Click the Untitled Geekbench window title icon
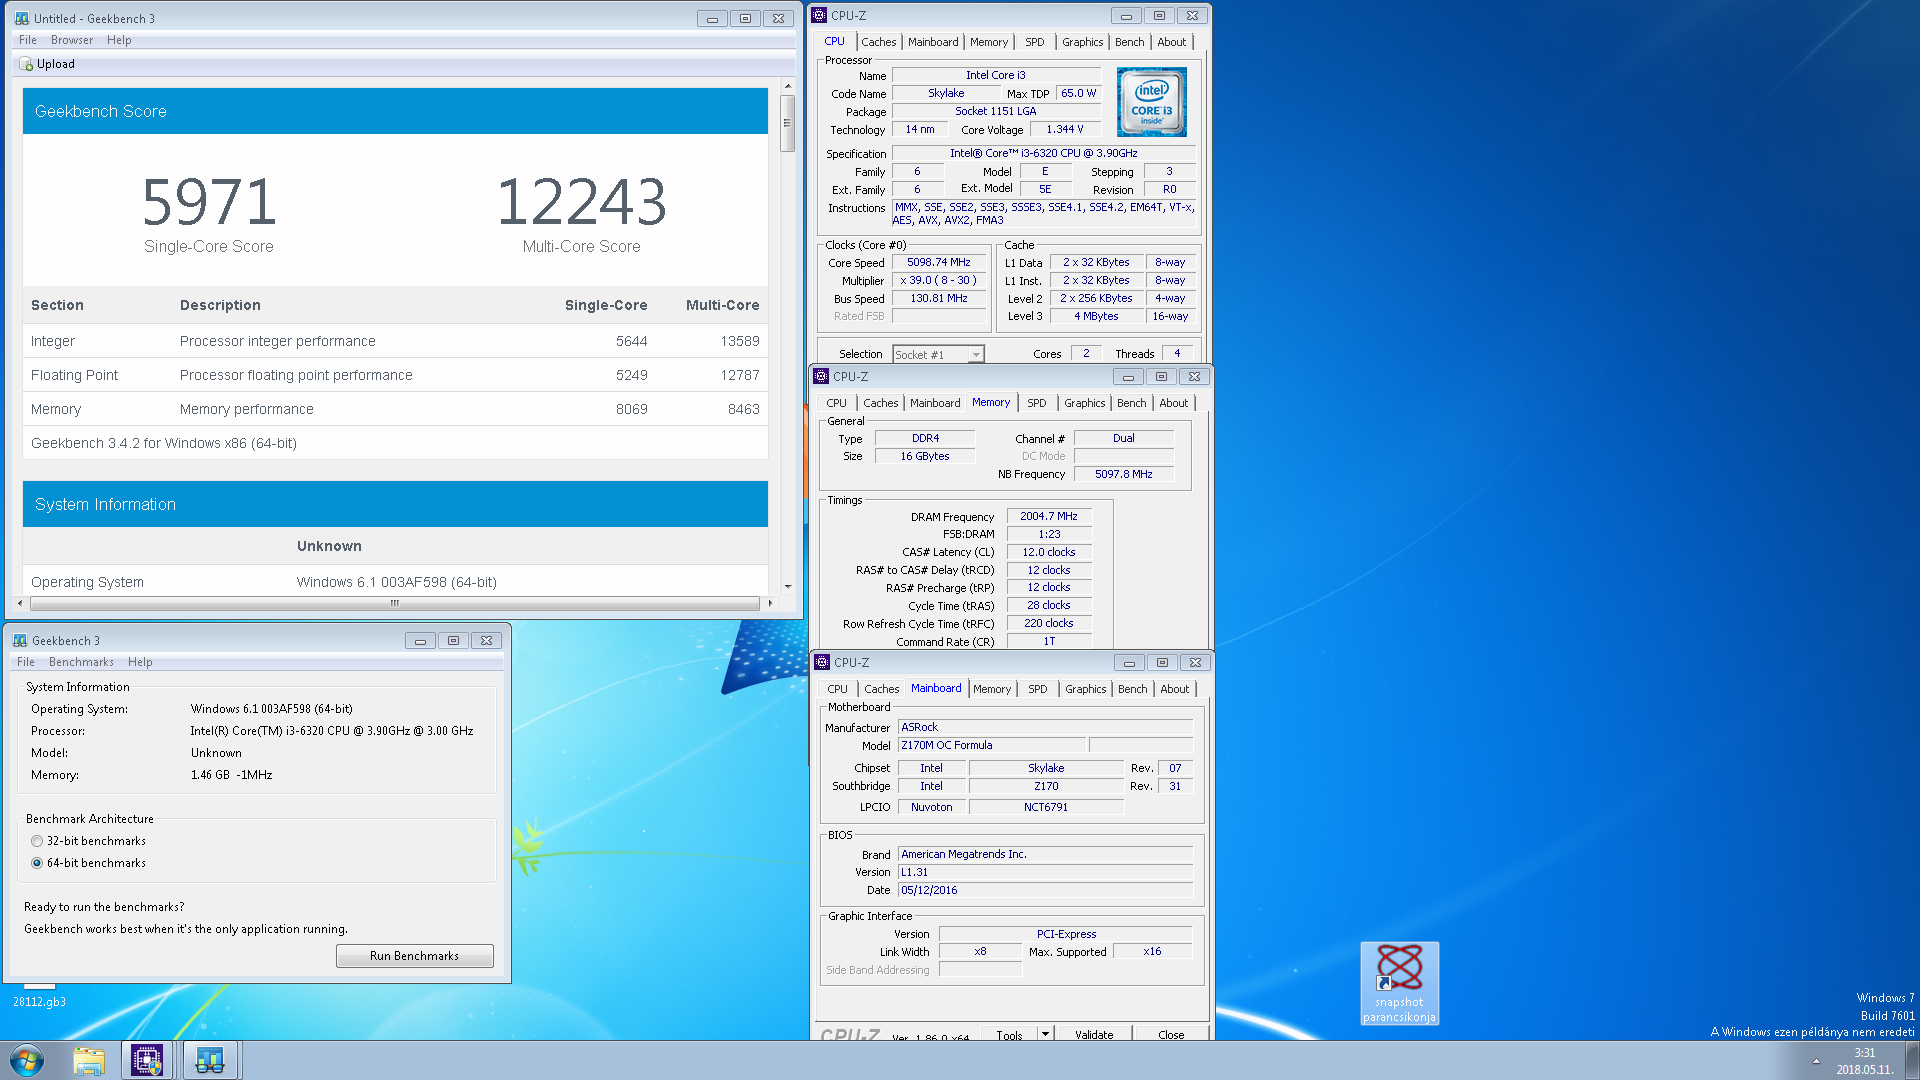 pos(22,19)
